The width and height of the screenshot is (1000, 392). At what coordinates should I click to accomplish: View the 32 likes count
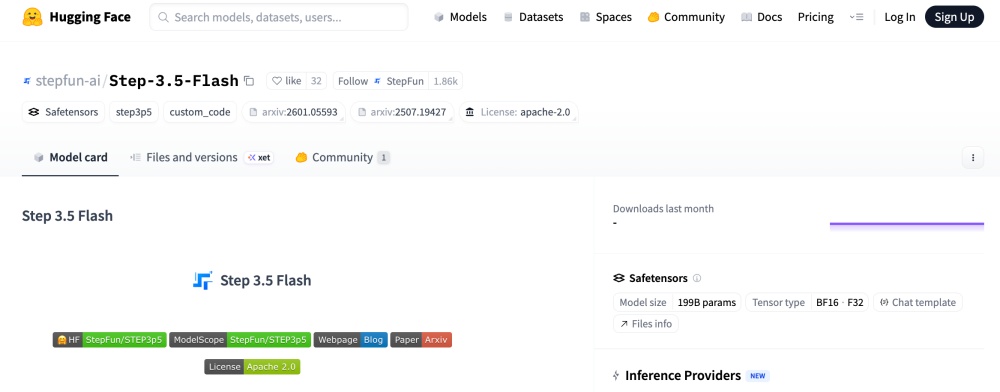click(x=316, y=81)
